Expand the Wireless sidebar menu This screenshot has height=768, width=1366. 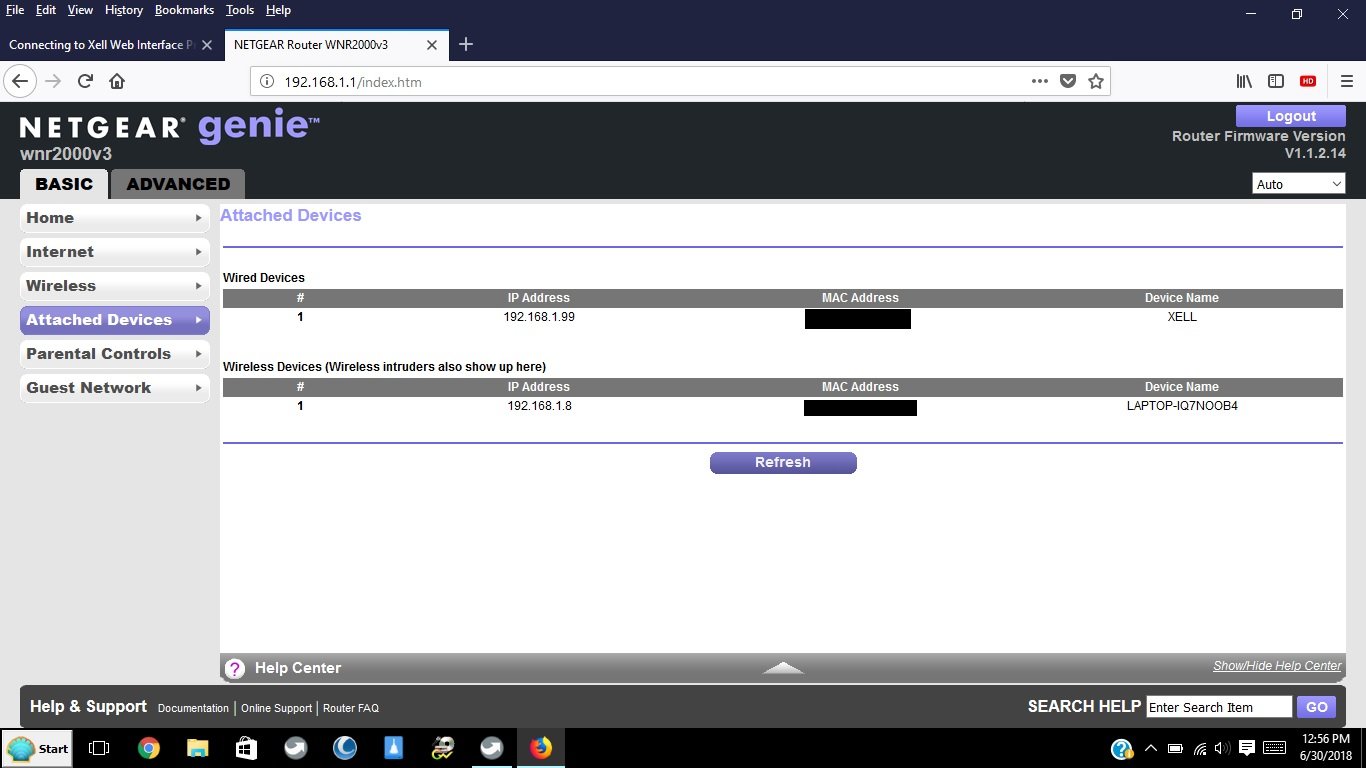[114, 286]
